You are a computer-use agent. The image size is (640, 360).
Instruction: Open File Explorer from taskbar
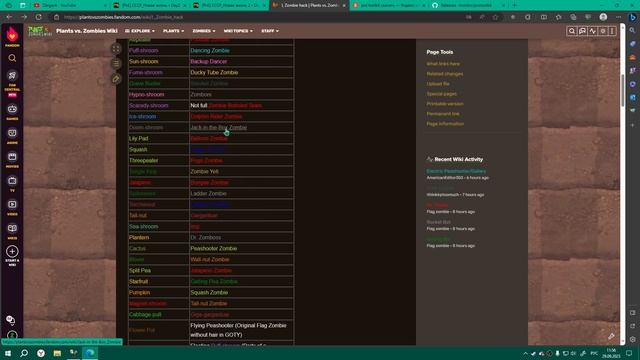pos(57,353)
